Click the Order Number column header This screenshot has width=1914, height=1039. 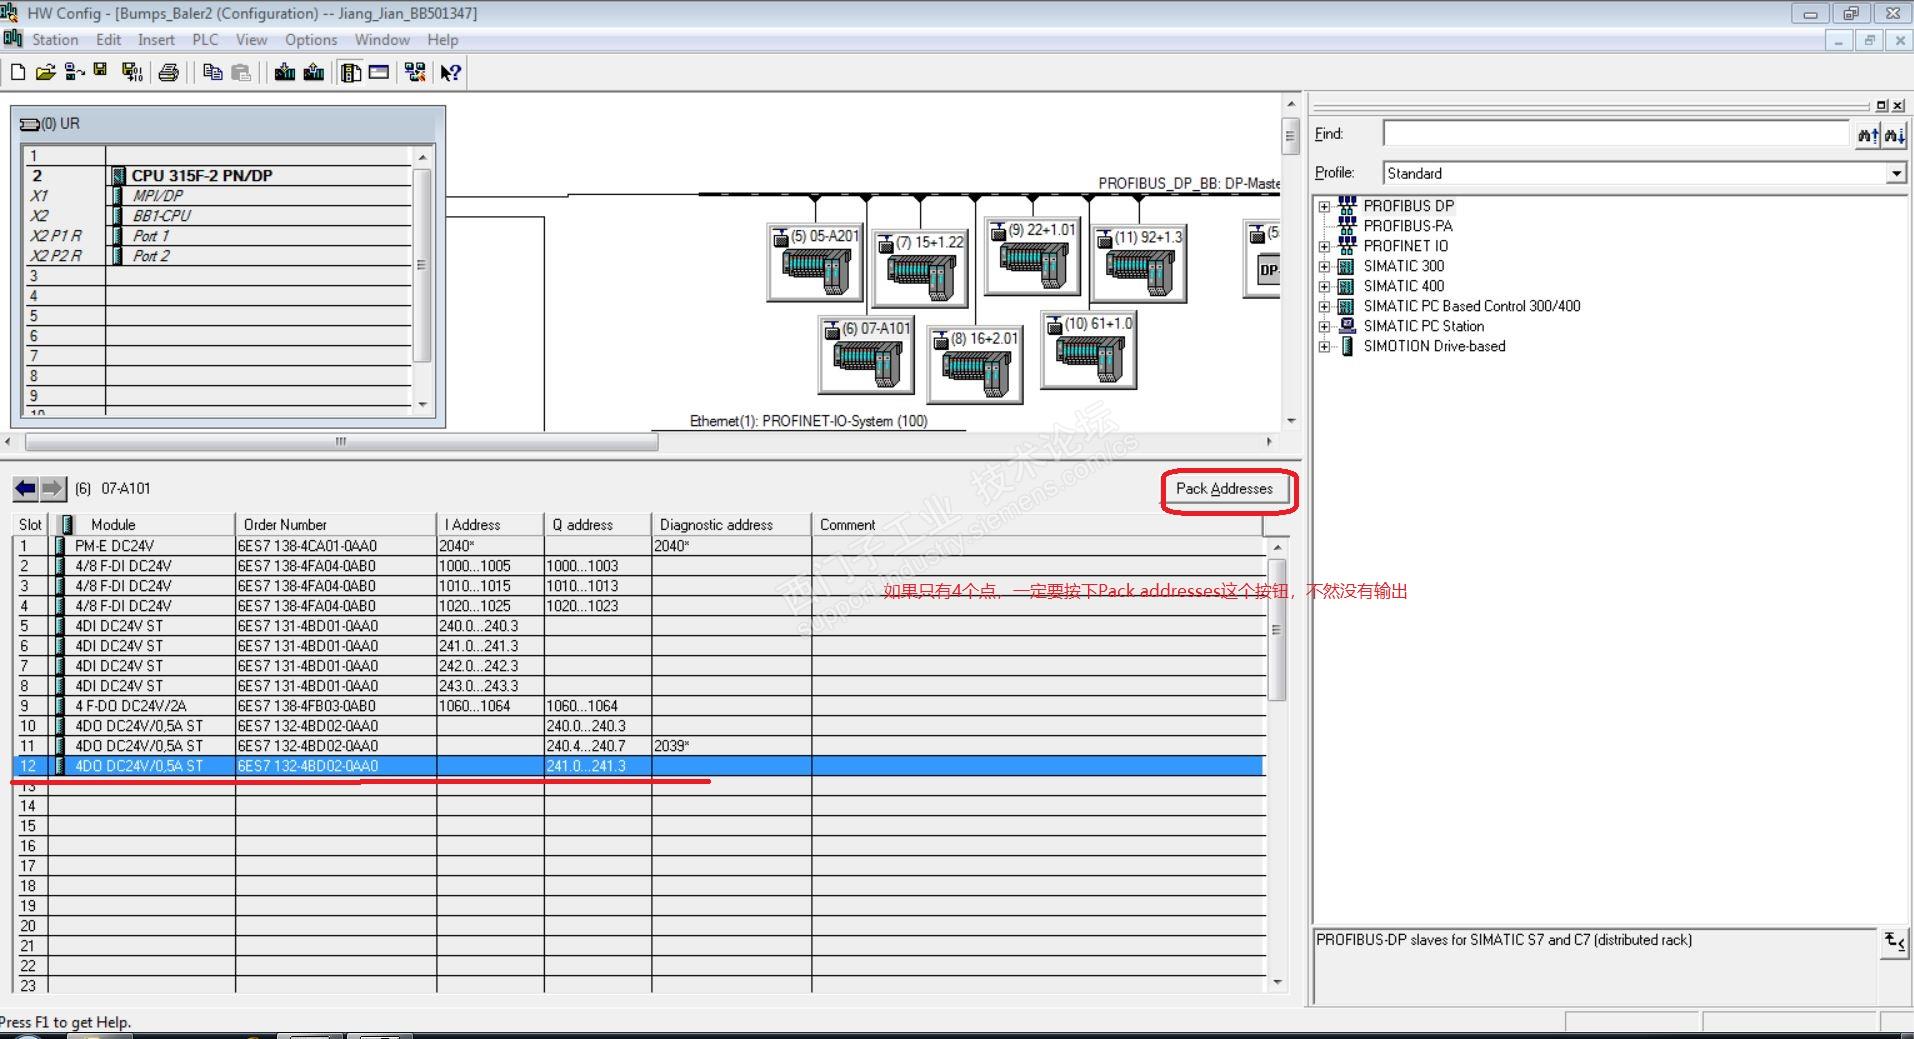[336, 525]
